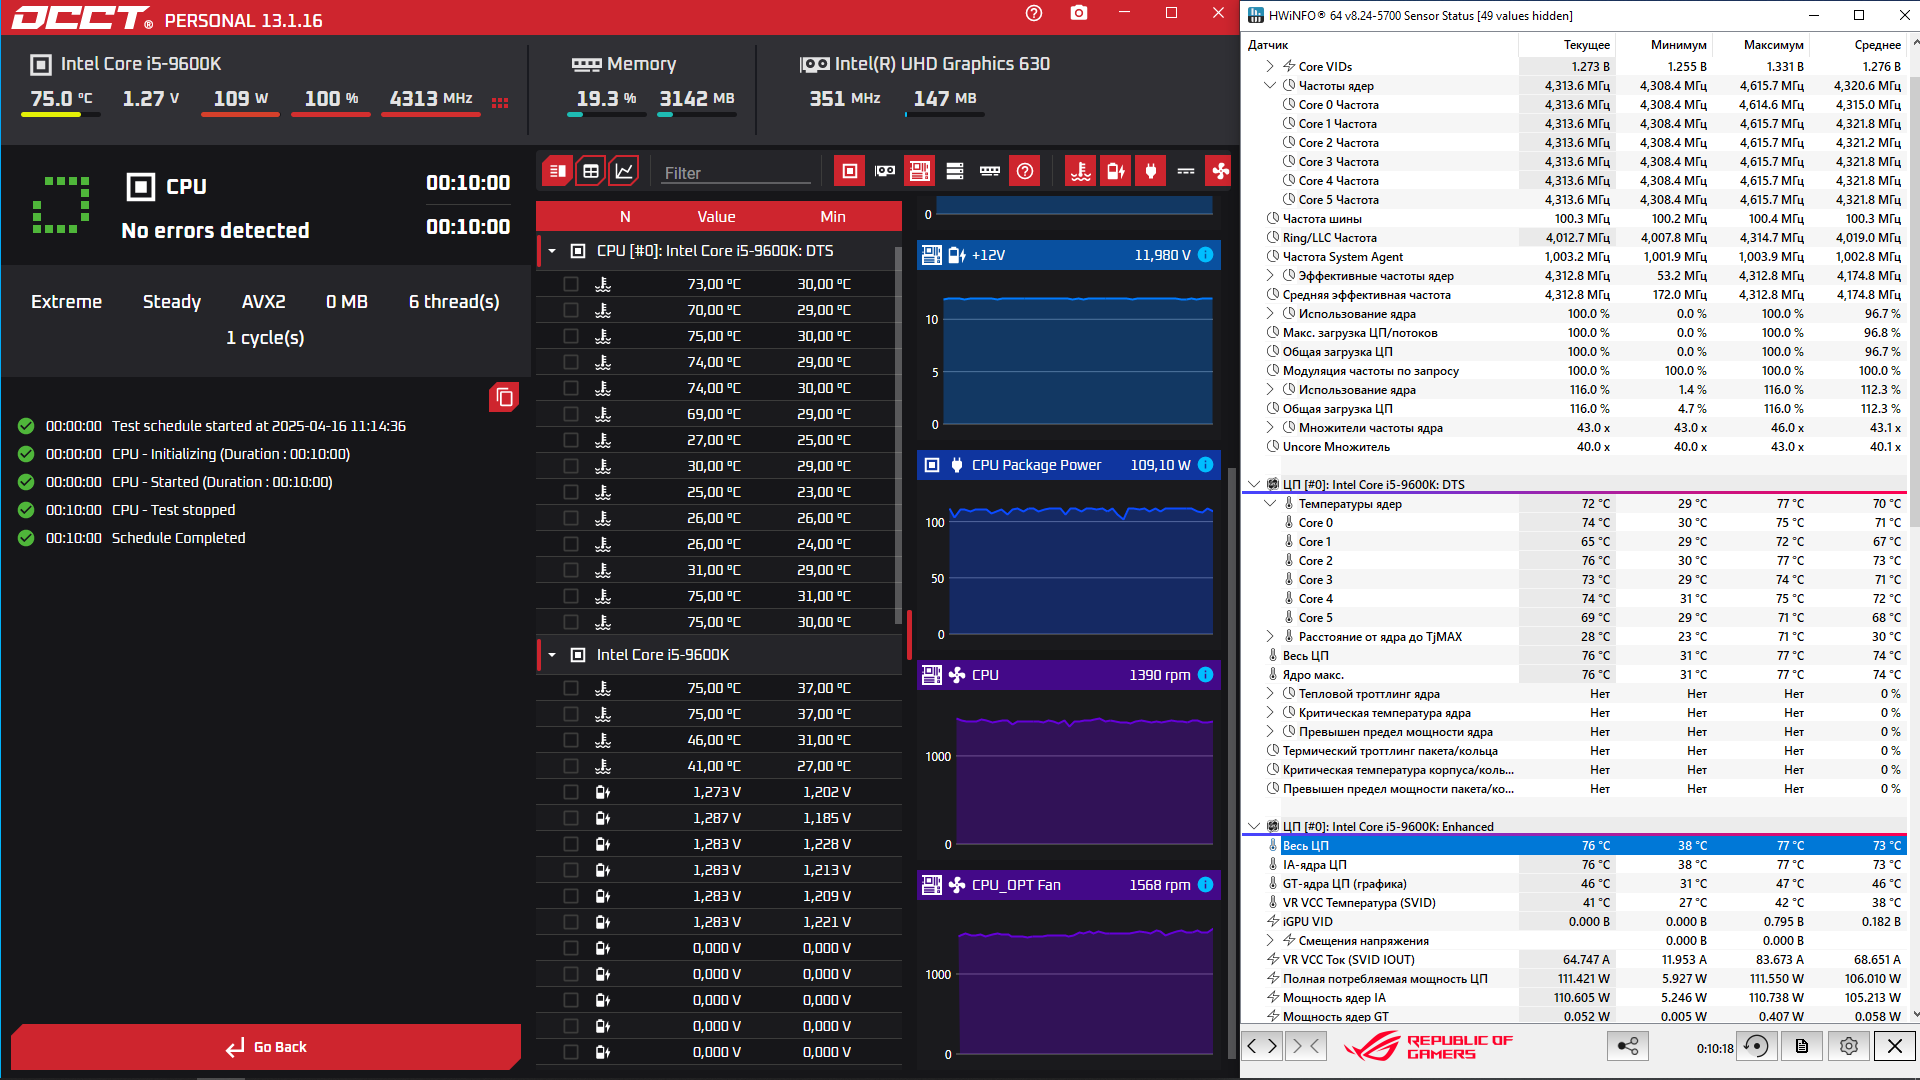This screenshot has width=1920, height=1080.
Task: Copy the test log to clipboard
Action: pyautogui.click(x=504, y=397)
